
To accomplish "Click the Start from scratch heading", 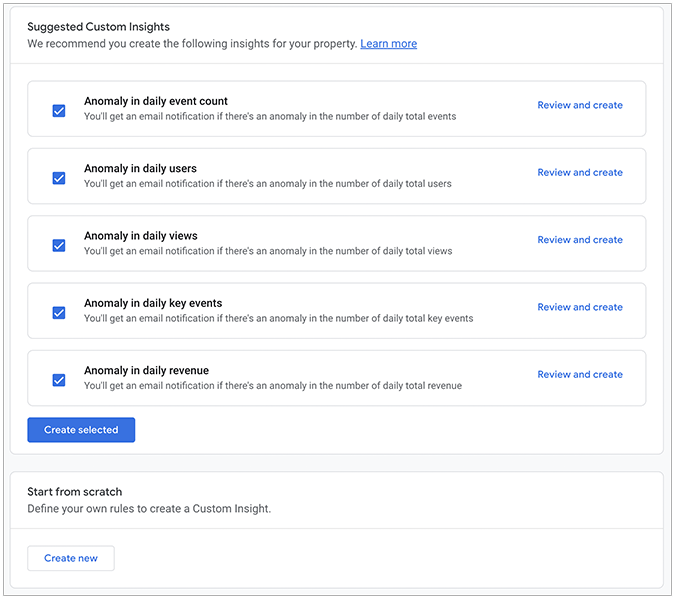I will click(75, 492).
